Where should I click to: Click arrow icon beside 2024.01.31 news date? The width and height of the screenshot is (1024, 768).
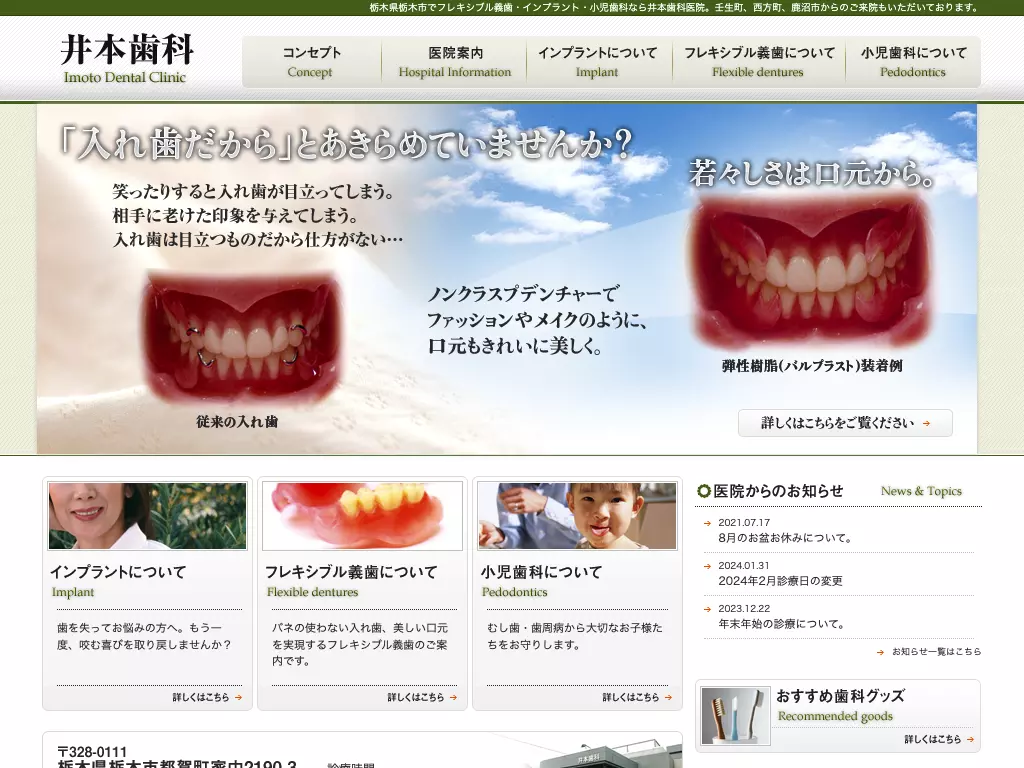coord(707,566)
